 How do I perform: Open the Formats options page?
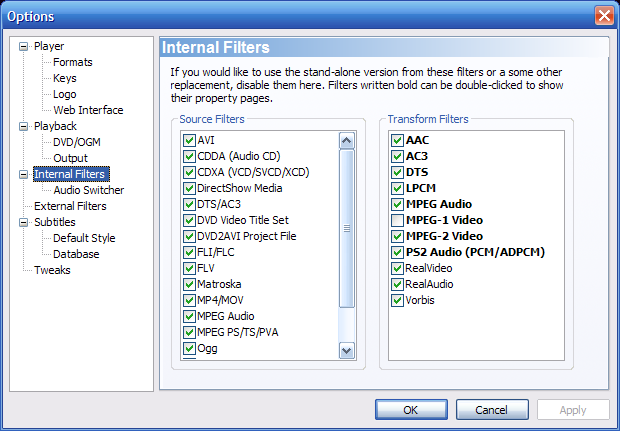[73, 62]
